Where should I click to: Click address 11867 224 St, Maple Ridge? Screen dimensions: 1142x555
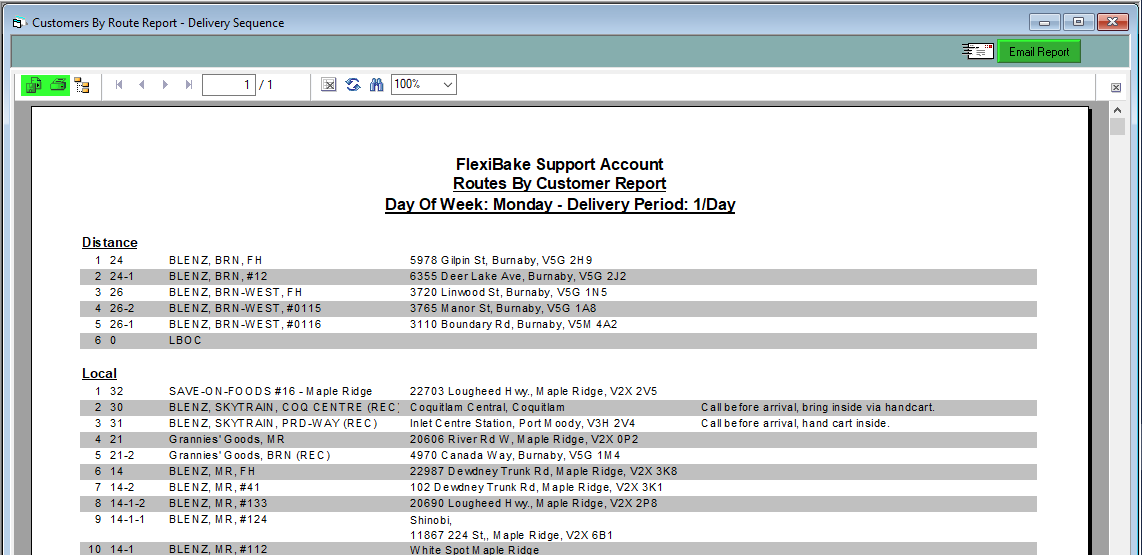pos(511,535)
